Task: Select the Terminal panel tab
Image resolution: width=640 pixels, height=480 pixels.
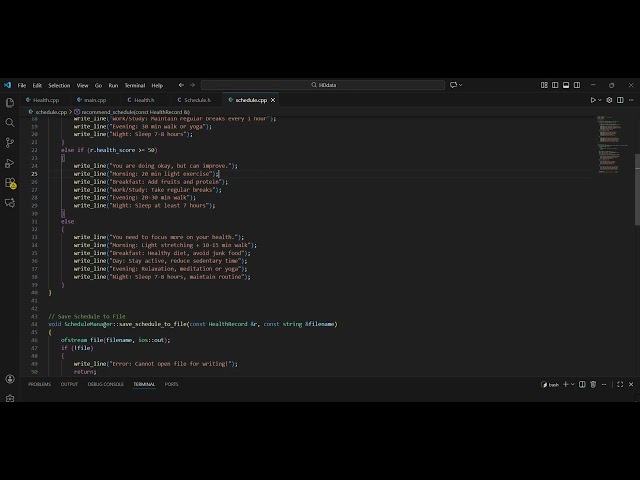Action: pos(144,384)
